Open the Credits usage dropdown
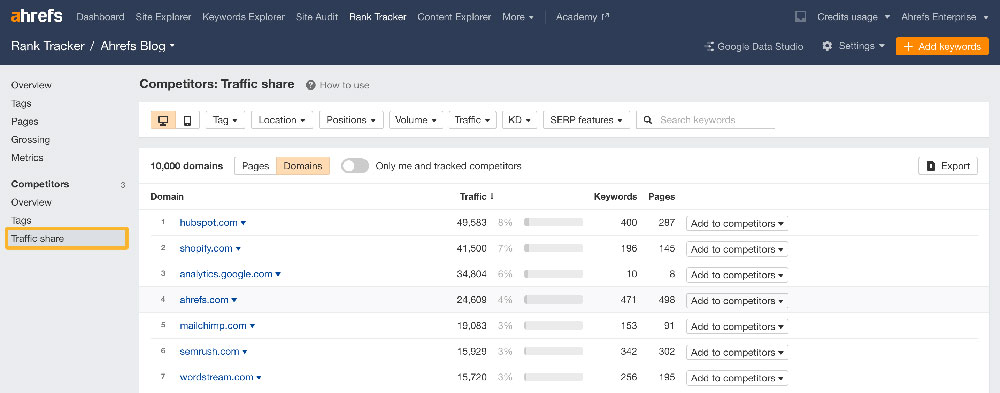 click(x=853, y=17)
